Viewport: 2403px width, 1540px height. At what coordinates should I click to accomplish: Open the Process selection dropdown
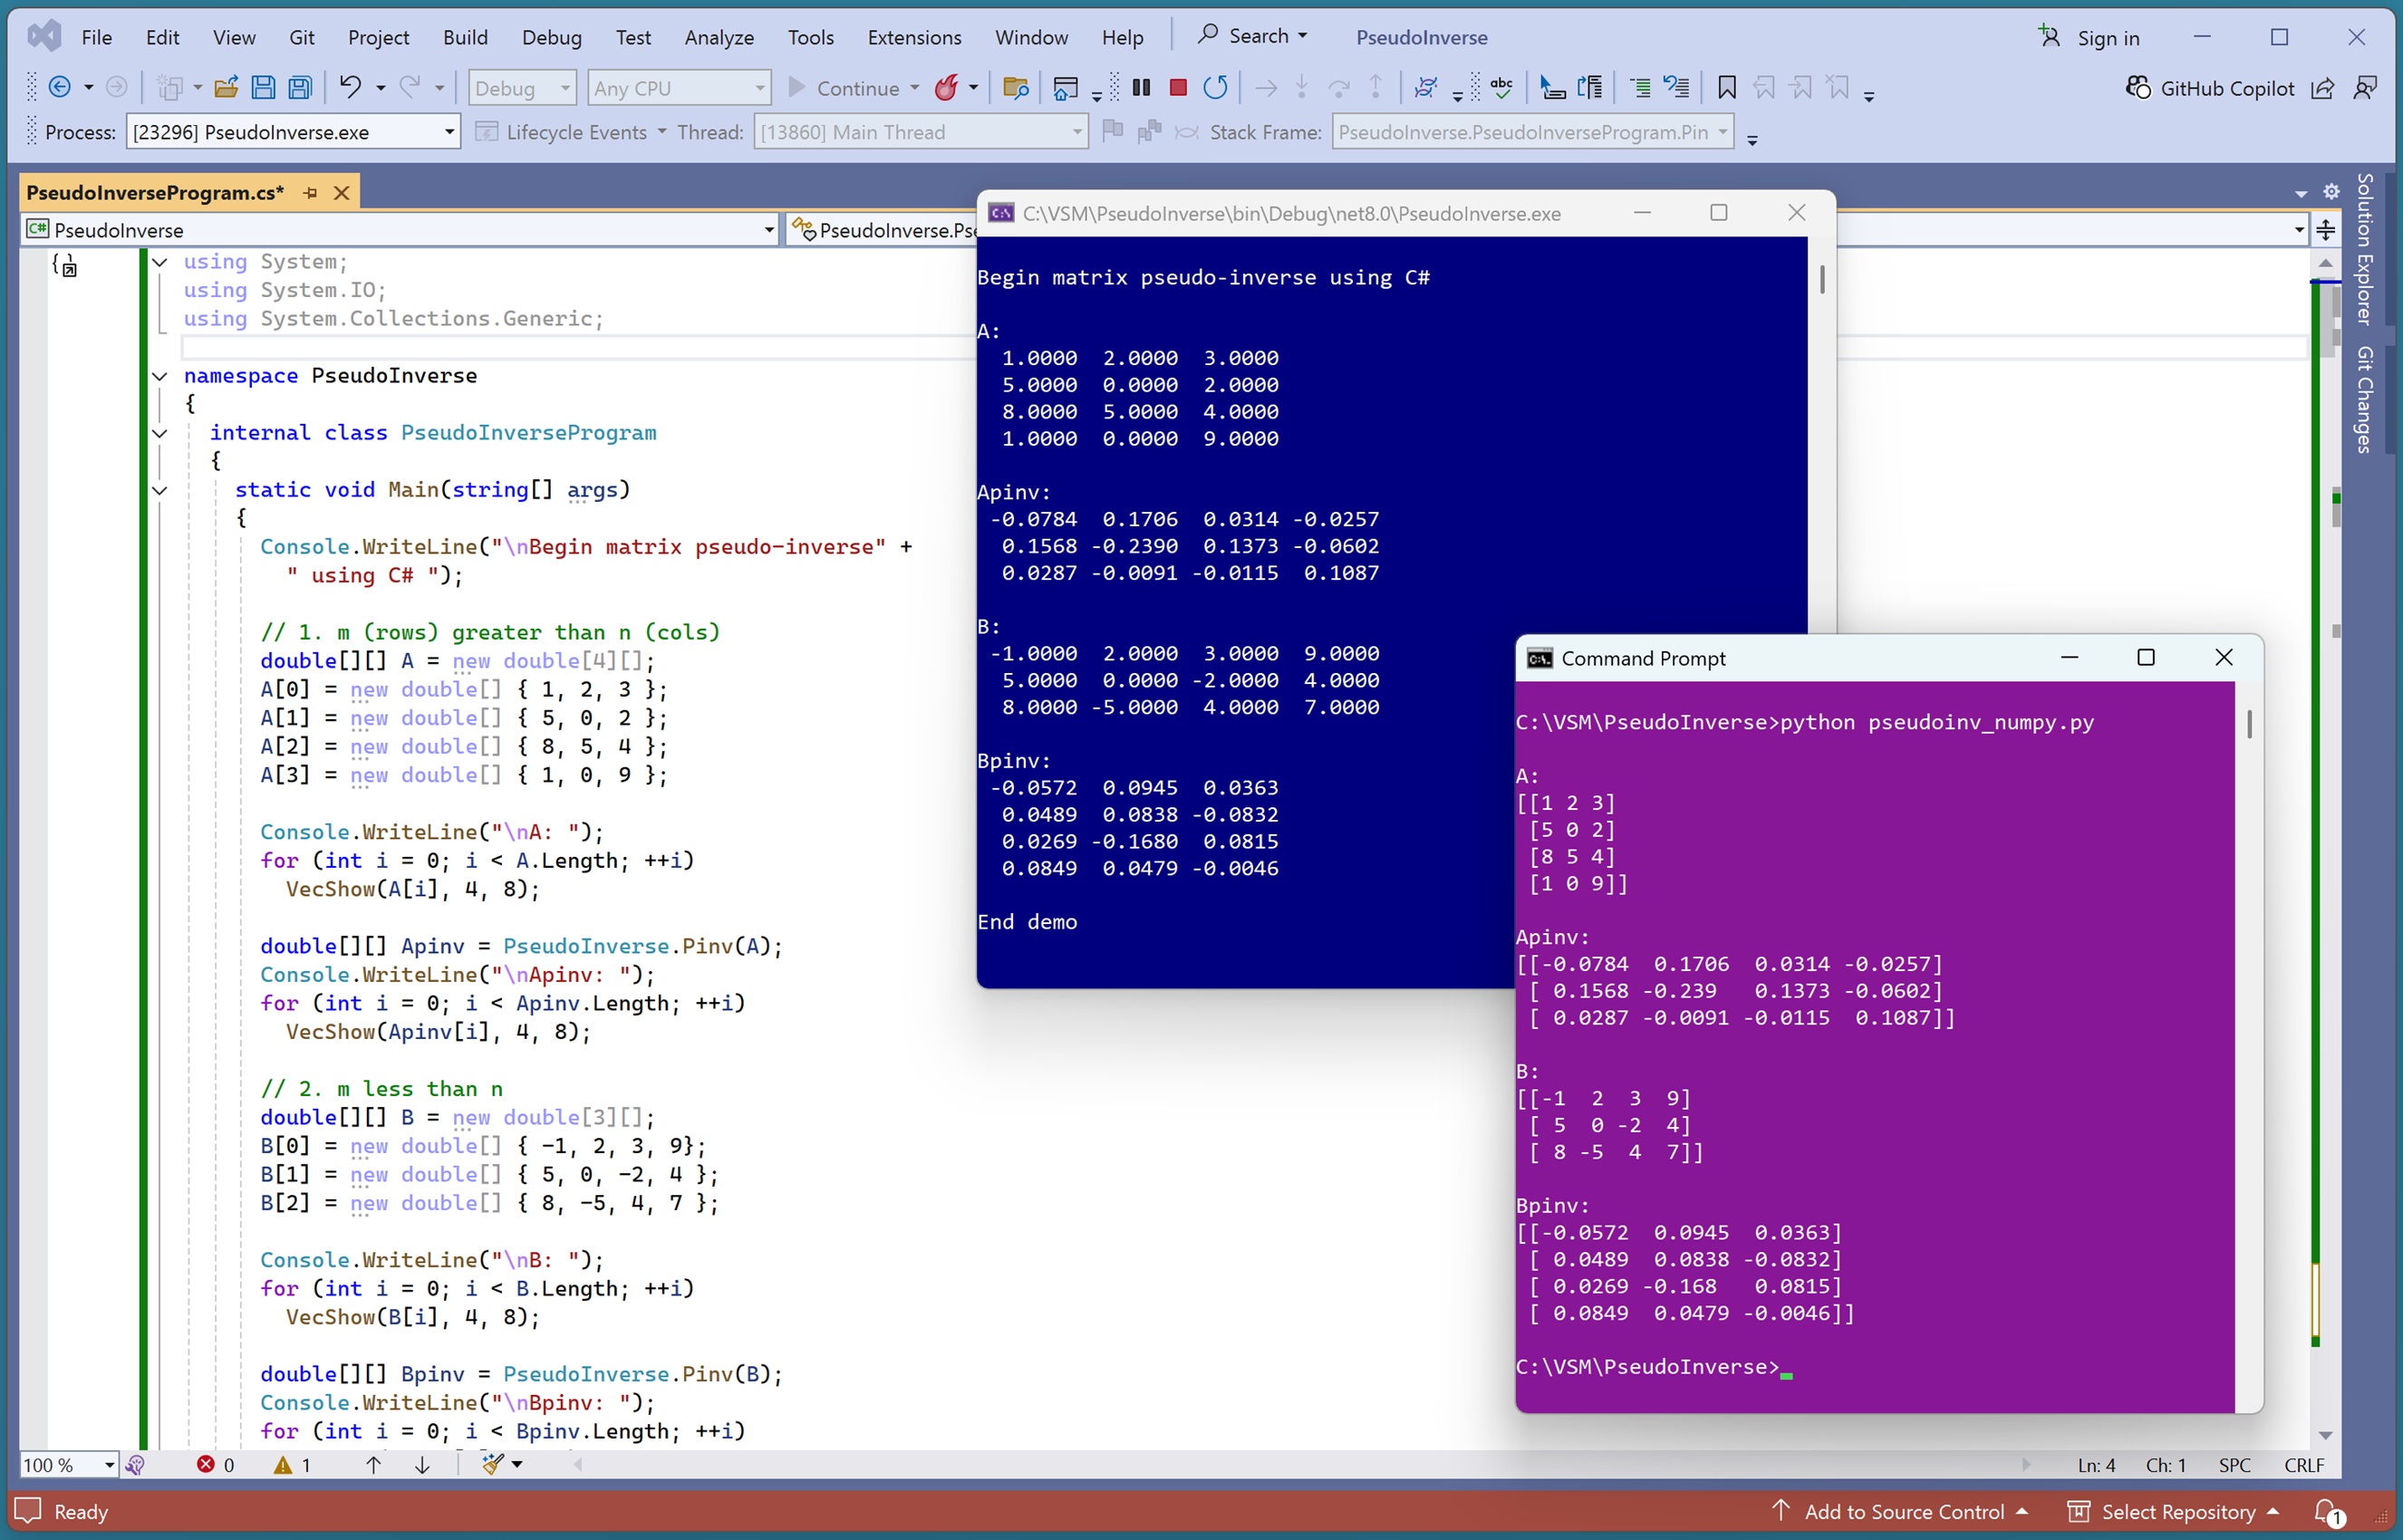pyautogui.click(x=449, y=132)
